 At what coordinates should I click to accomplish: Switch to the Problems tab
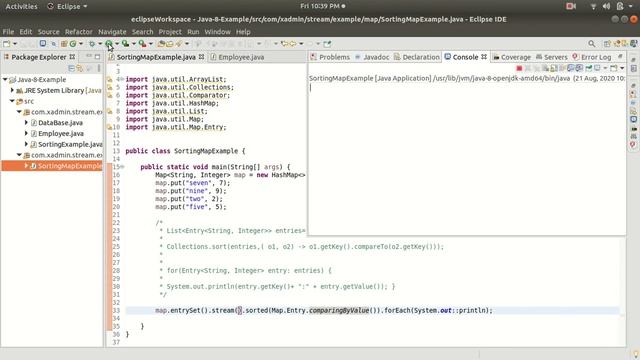pyautogui.click(x=330, y=57)
